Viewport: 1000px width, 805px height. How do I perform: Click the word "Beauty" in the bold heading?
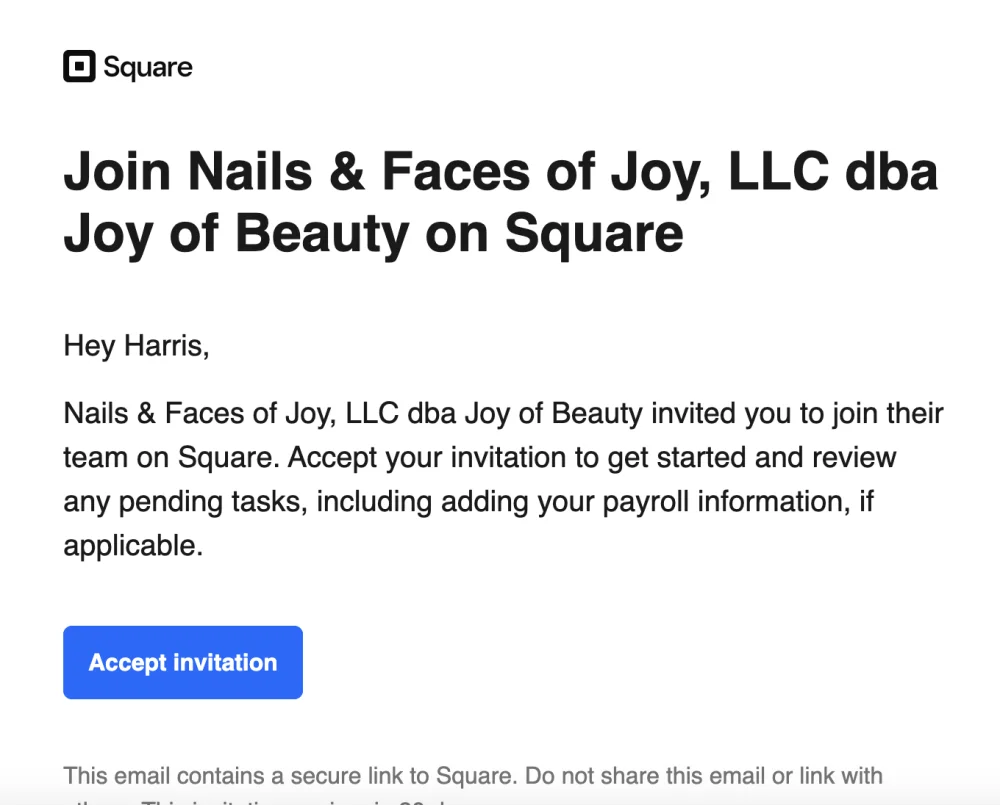[321, 232]
